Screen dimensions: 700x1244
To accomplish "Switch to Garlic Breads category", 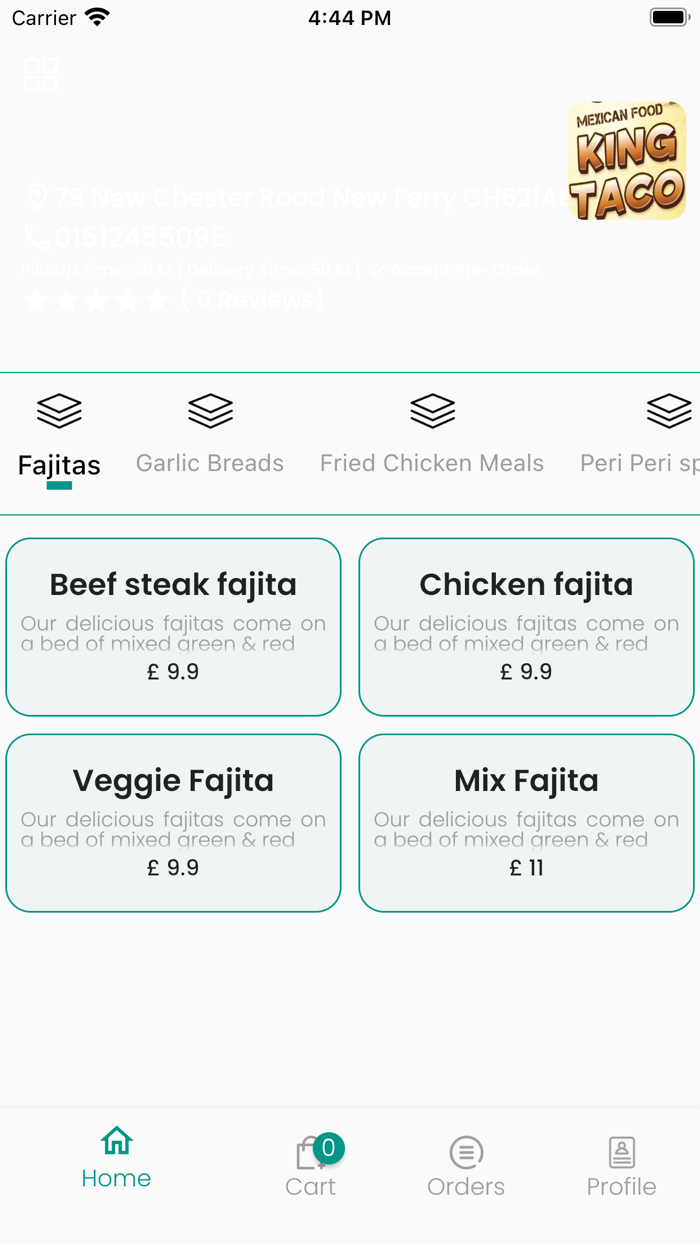I will pos(210,463).
